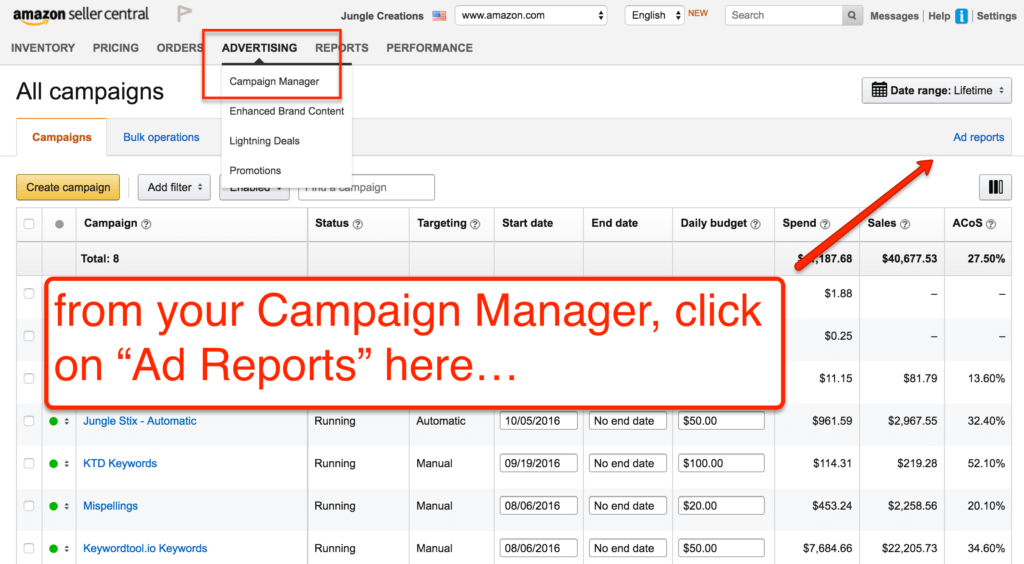This screenshot has width=1024, height=564.
Task: Click the Sales column help icon
Action: tap(904, 224)
